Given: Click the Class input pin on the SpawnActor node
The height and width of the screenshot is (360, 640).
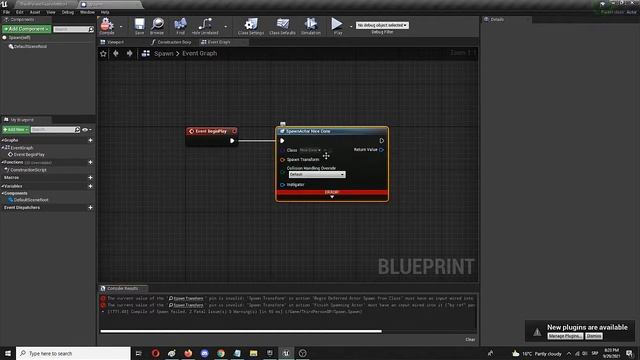Looking at the screenshot, I should click(282, 150).
